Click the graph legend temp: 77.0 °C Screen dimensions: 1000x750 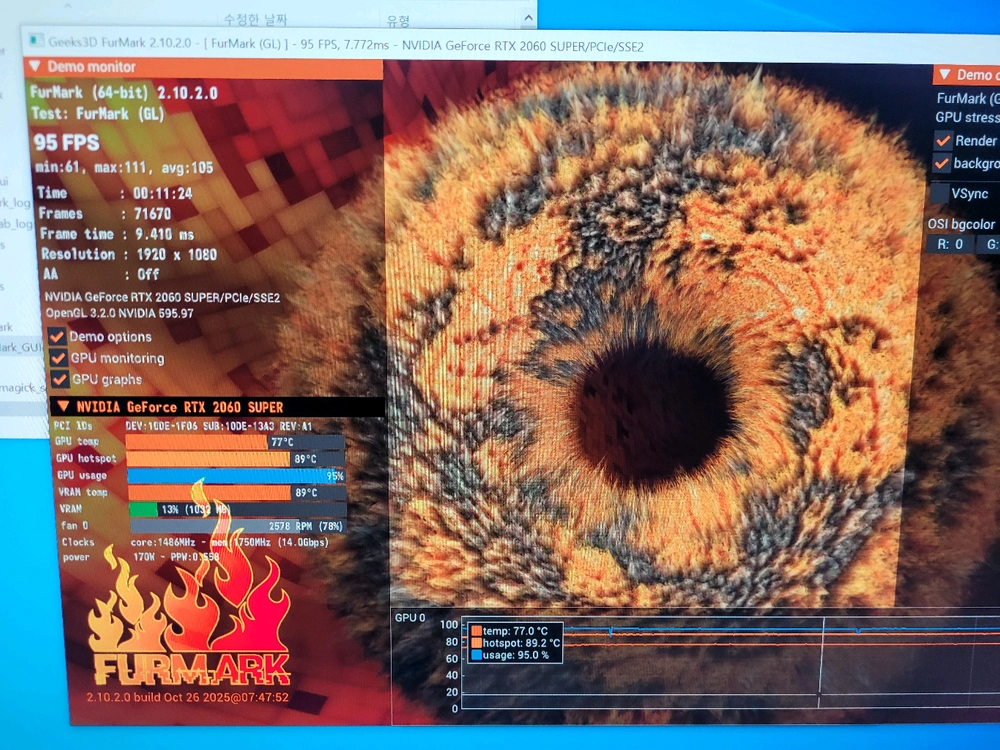[x=515, y=631]
